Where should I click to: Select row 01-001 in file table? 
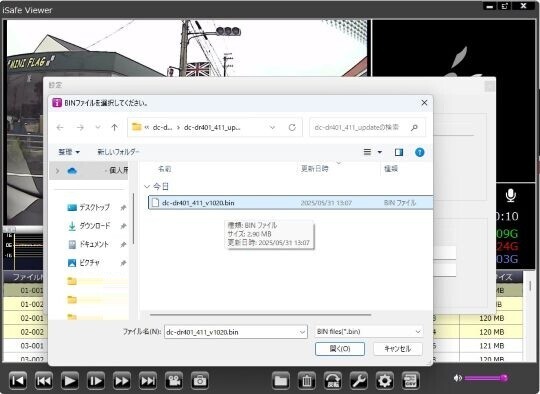32,290
